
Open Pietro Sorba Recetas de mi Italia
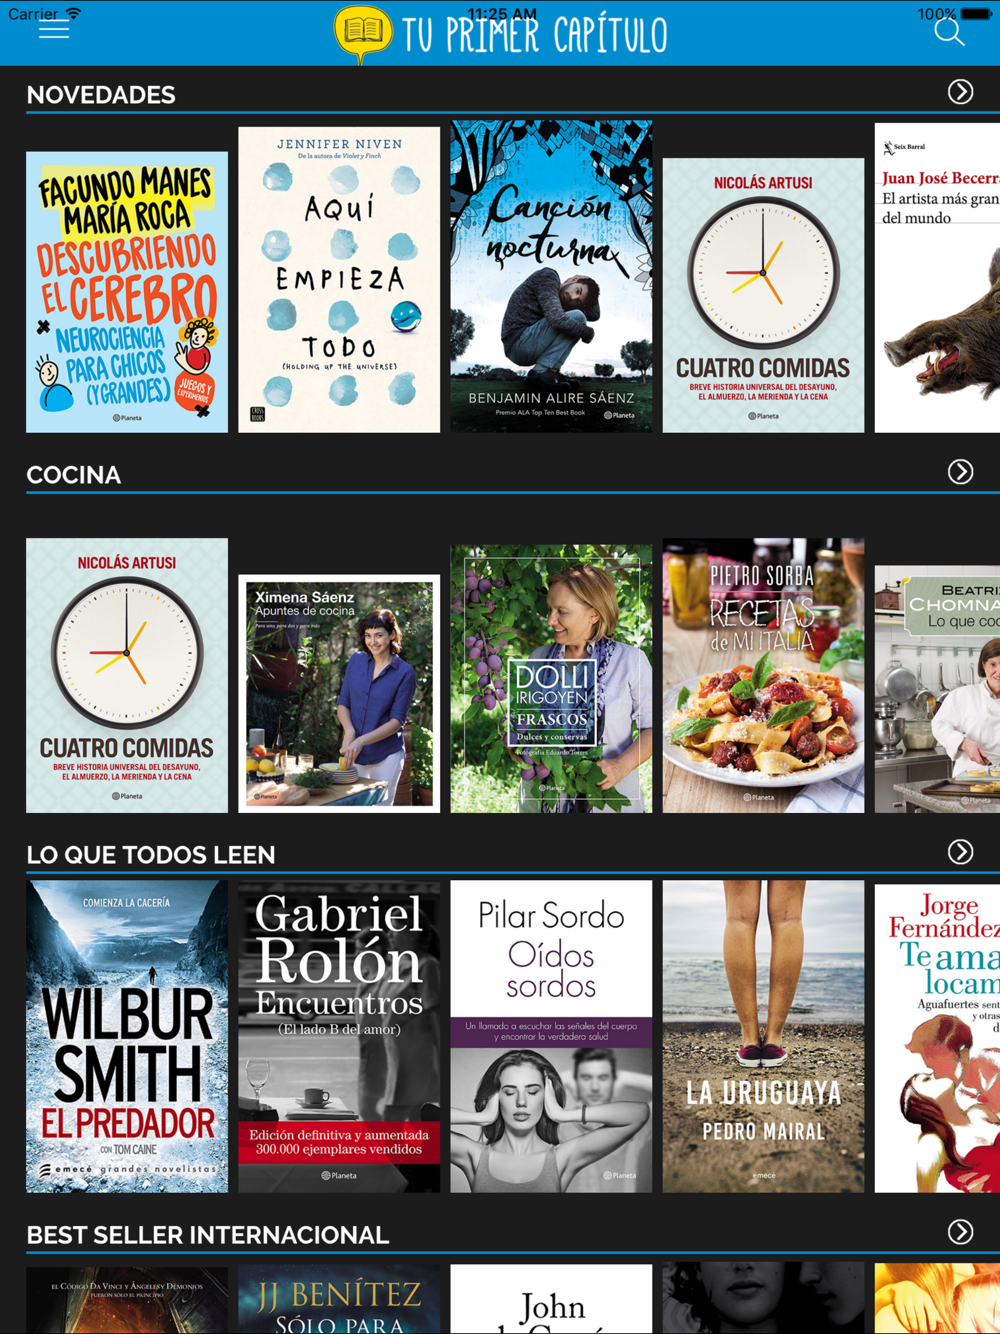(x=763, y=675)
